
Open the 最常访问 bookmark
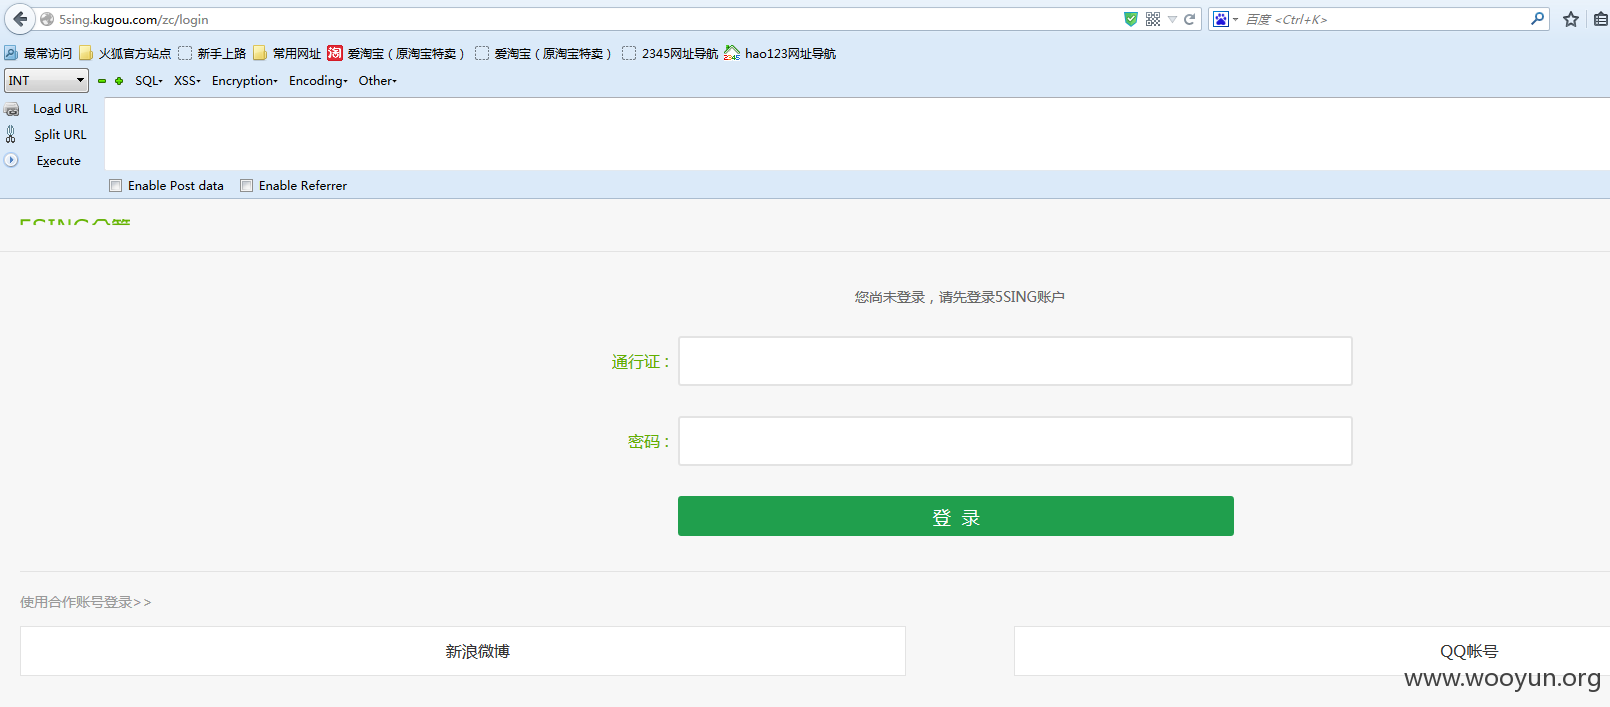tap(38, 53)
